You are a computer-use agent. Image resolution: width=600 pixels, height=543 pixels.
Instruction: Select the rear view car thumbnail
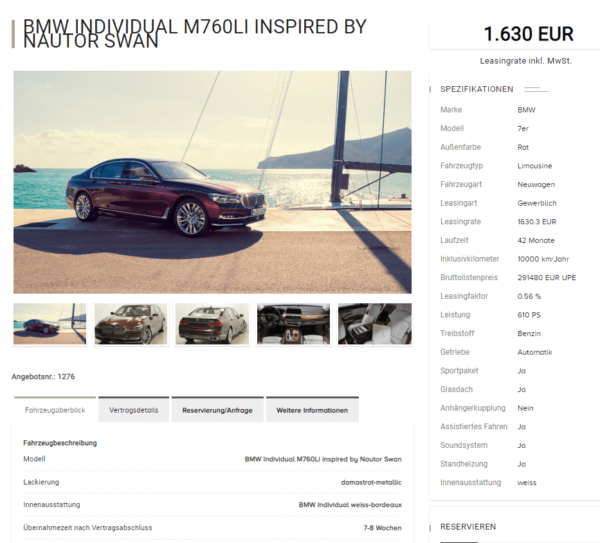[212, 324]
